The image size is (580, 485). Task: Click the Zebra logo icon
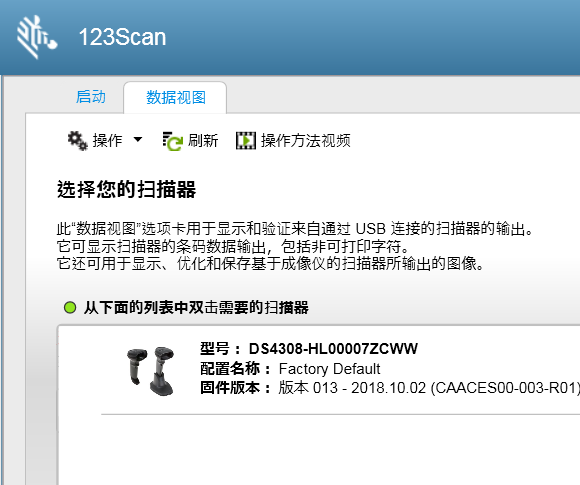pos(37,37)
